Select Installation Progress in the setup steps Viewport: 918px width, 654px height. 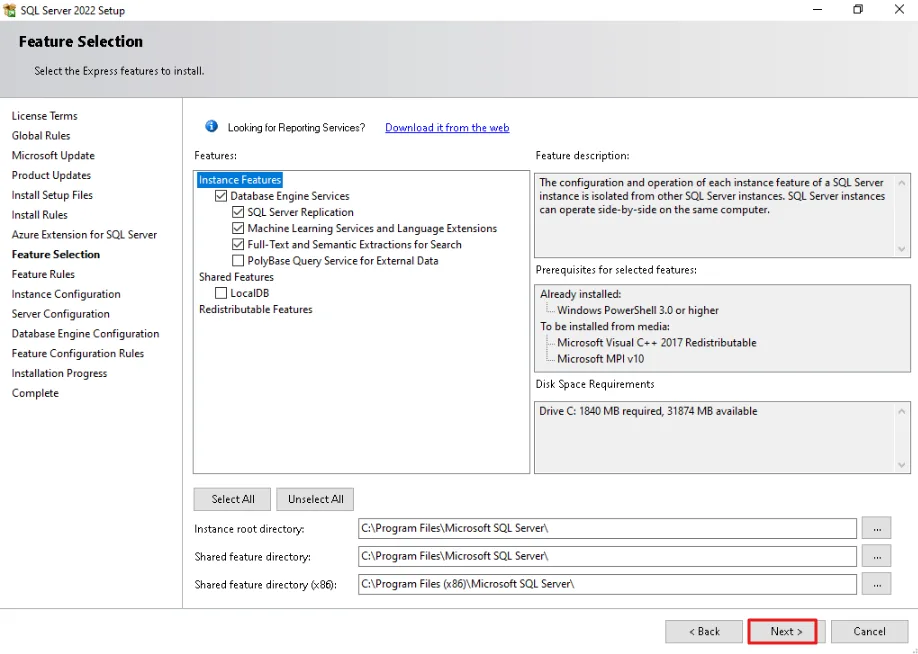[x=59, y=374]
